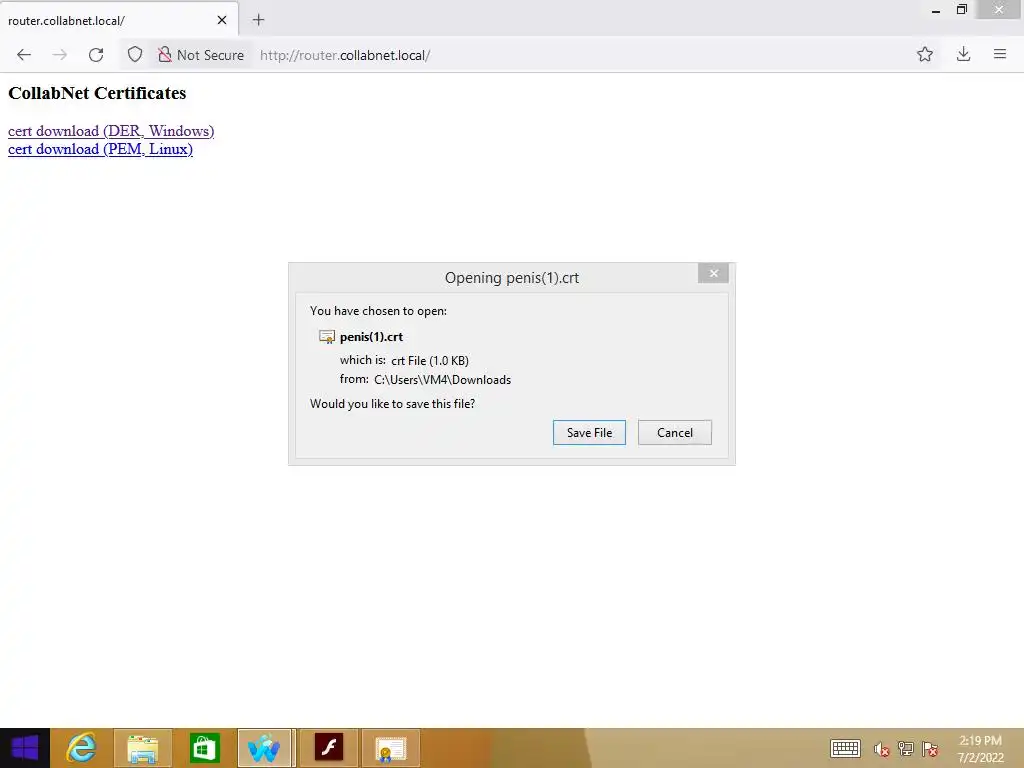1024x768 pixels.
Task: Close the Opening crt dialog with X
Action: point(713,274)
